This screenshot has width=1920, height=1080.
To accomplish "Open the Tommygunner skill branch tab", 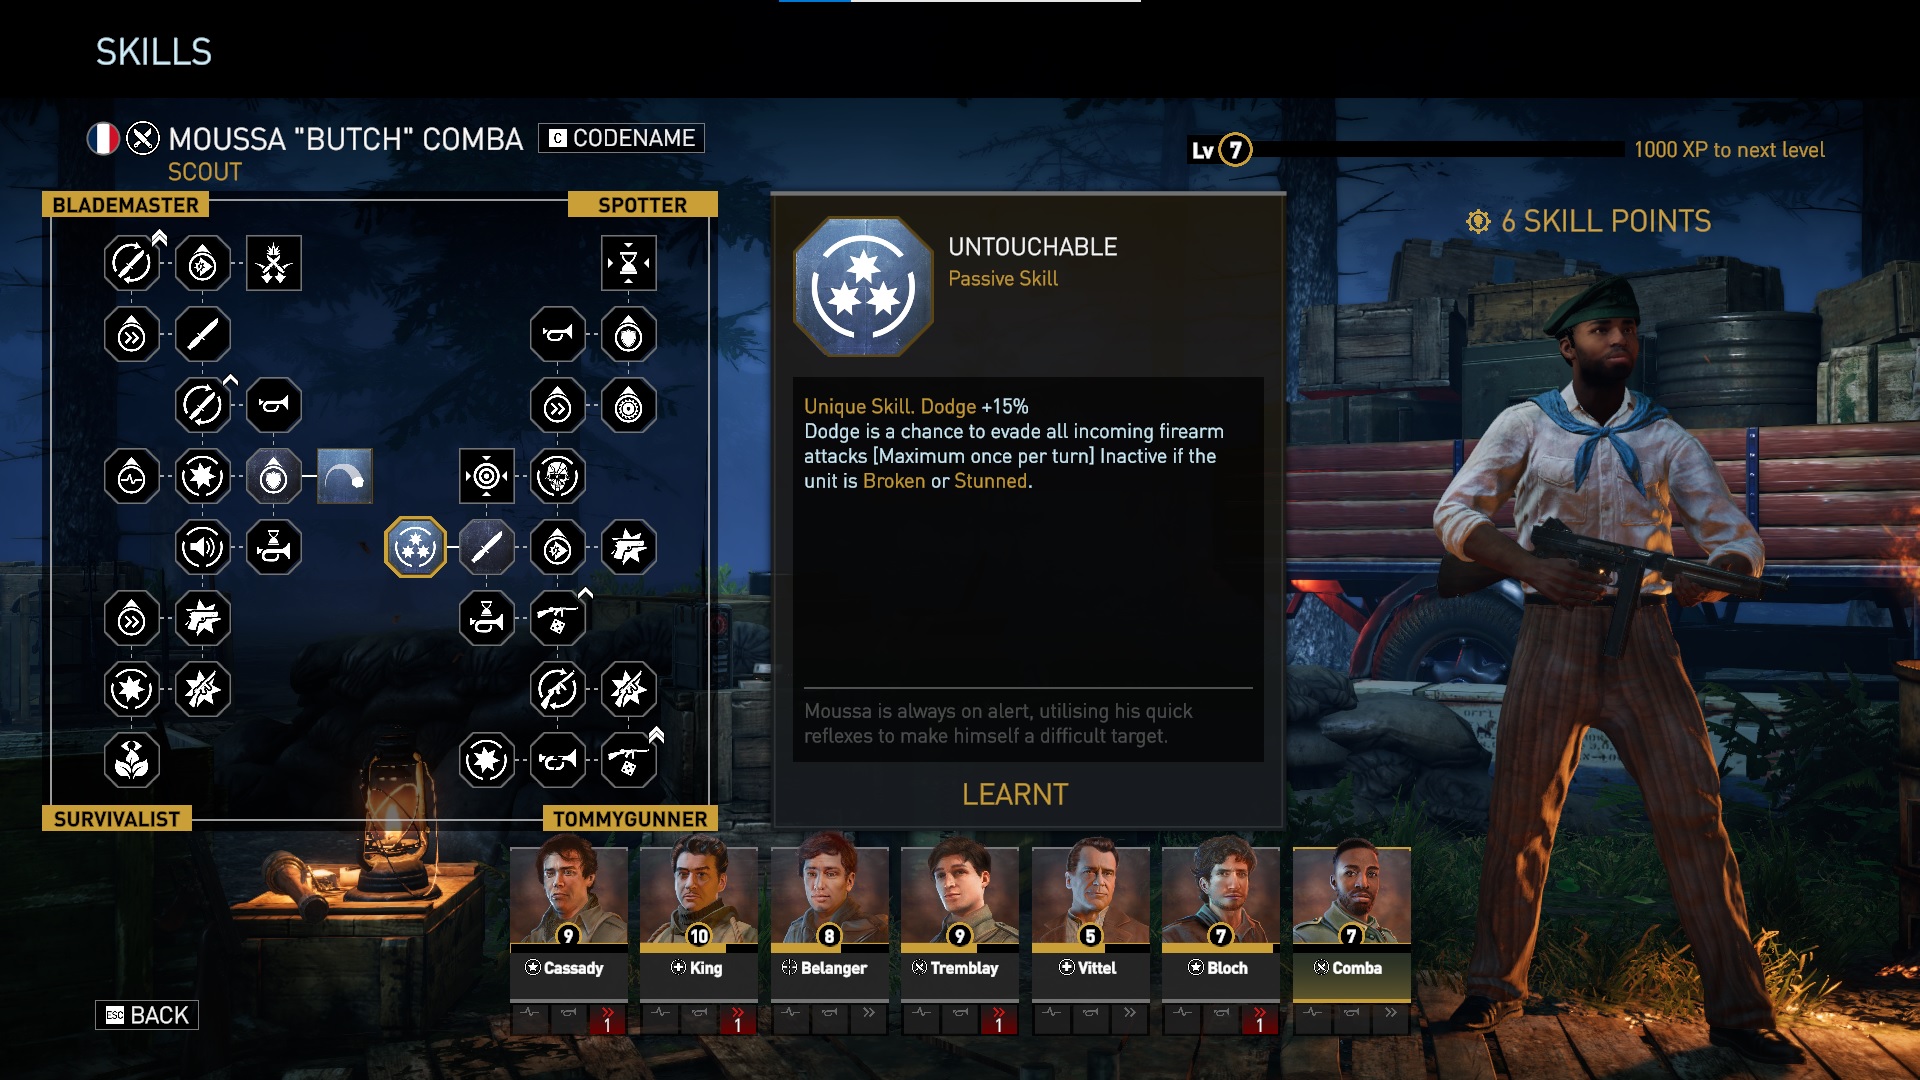I will click(x=630, y=819).
